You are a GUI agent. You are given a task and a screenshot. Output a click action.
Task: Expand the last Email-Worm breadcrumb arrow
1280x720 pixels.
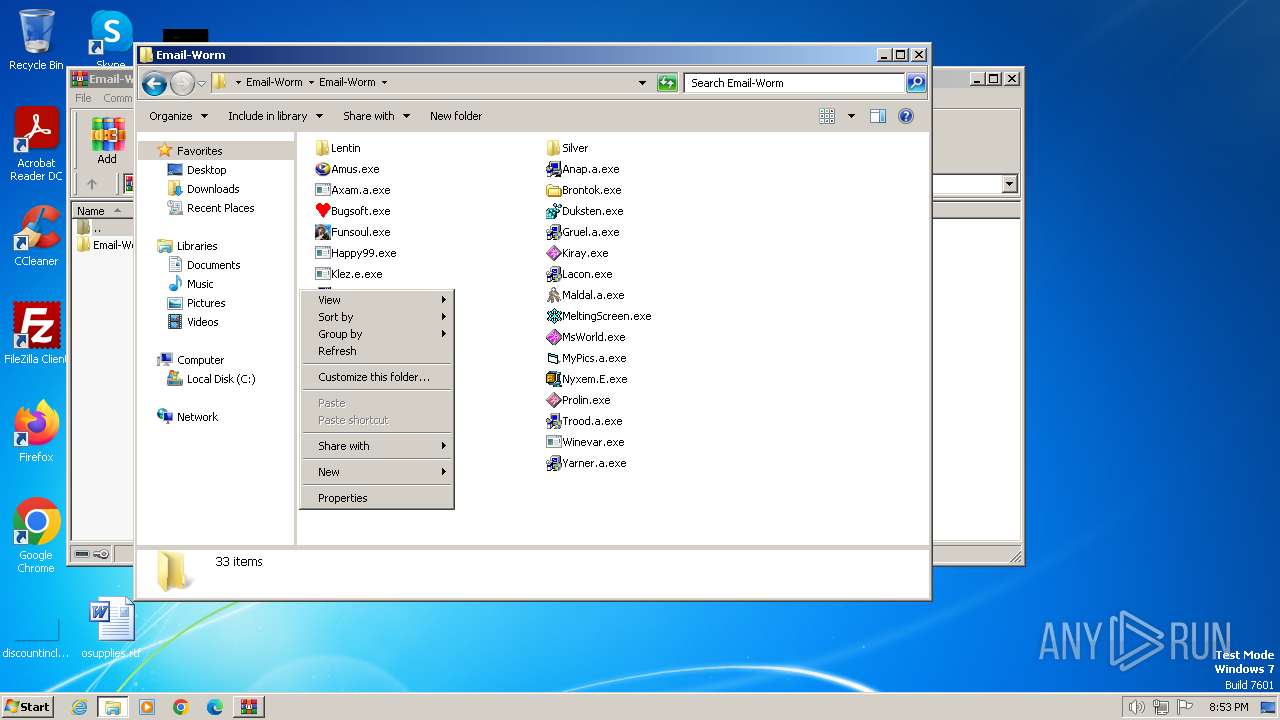[x=384, y=83]
